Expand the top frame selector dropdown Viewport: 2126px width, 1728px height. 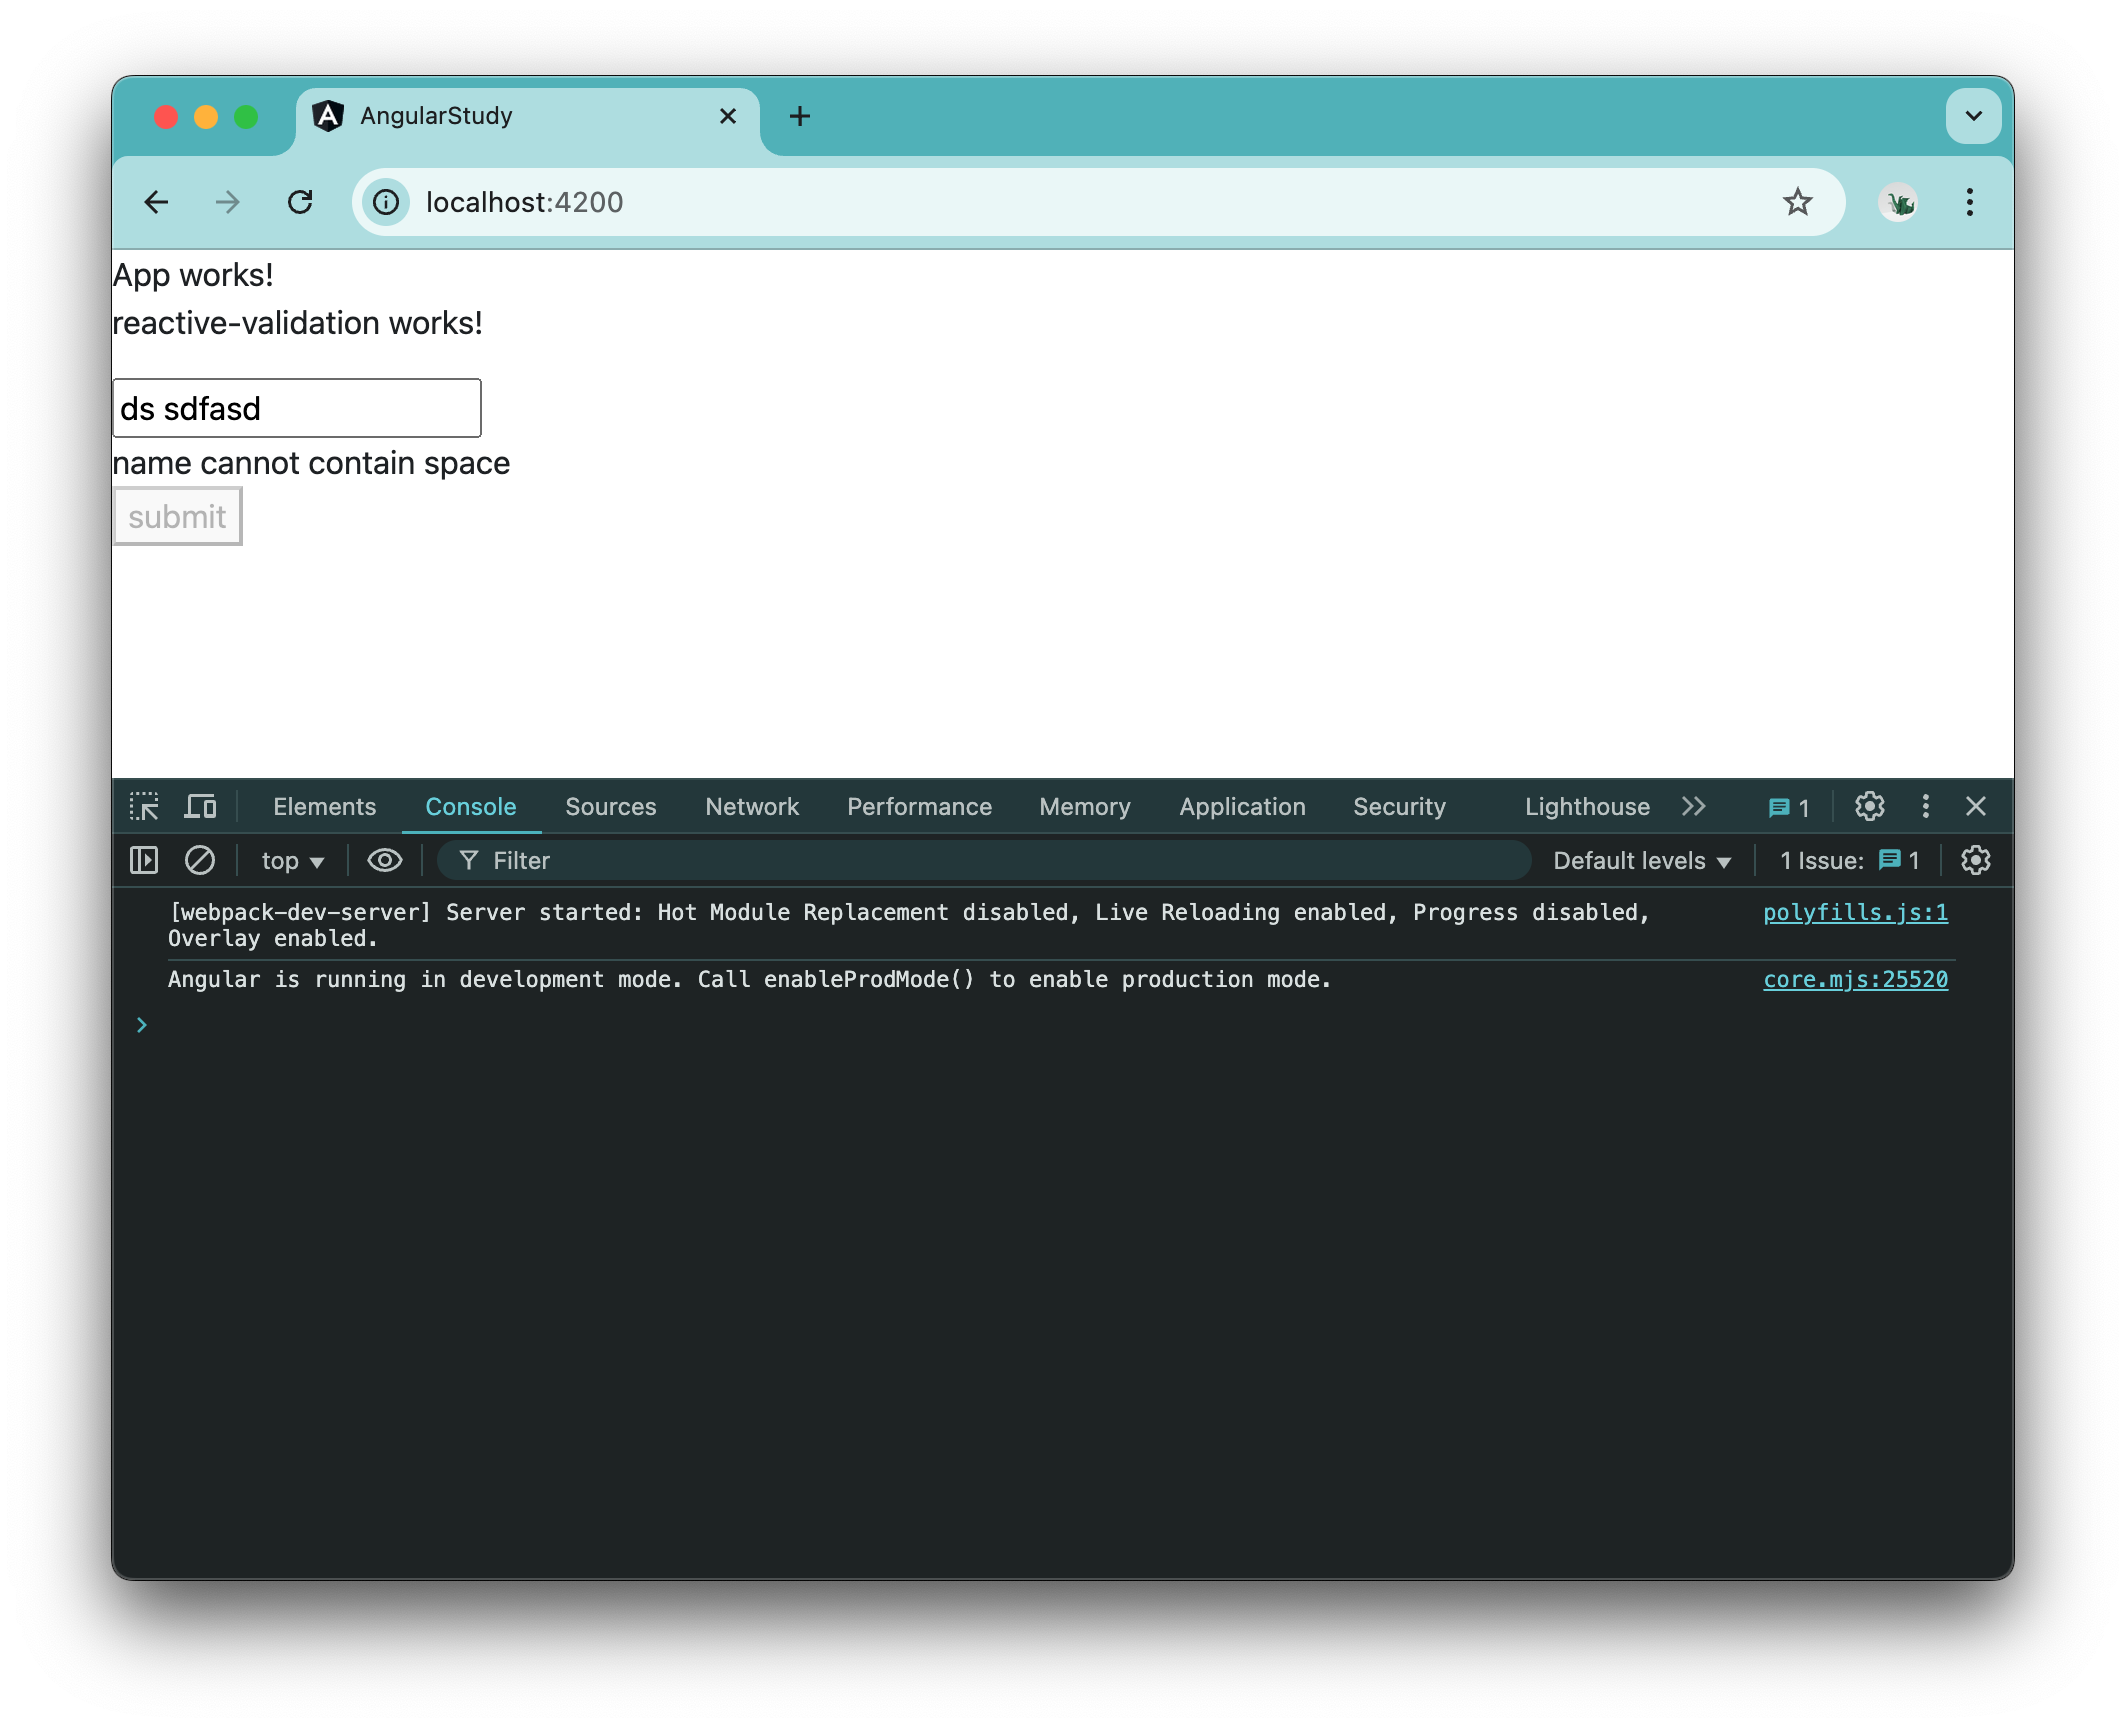click(x=293, y=859)
